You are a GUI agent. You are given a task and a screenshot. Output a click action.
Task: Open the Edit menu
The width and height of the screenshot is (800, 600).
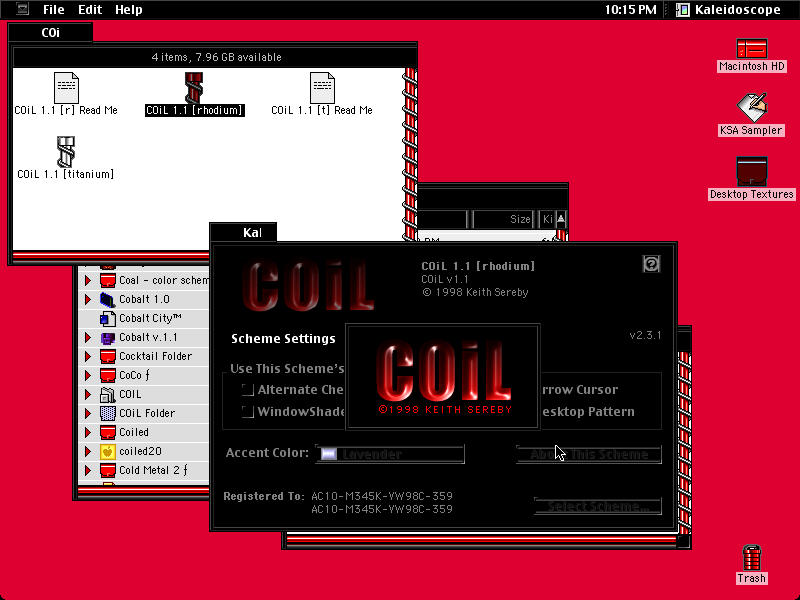[90, 9]
